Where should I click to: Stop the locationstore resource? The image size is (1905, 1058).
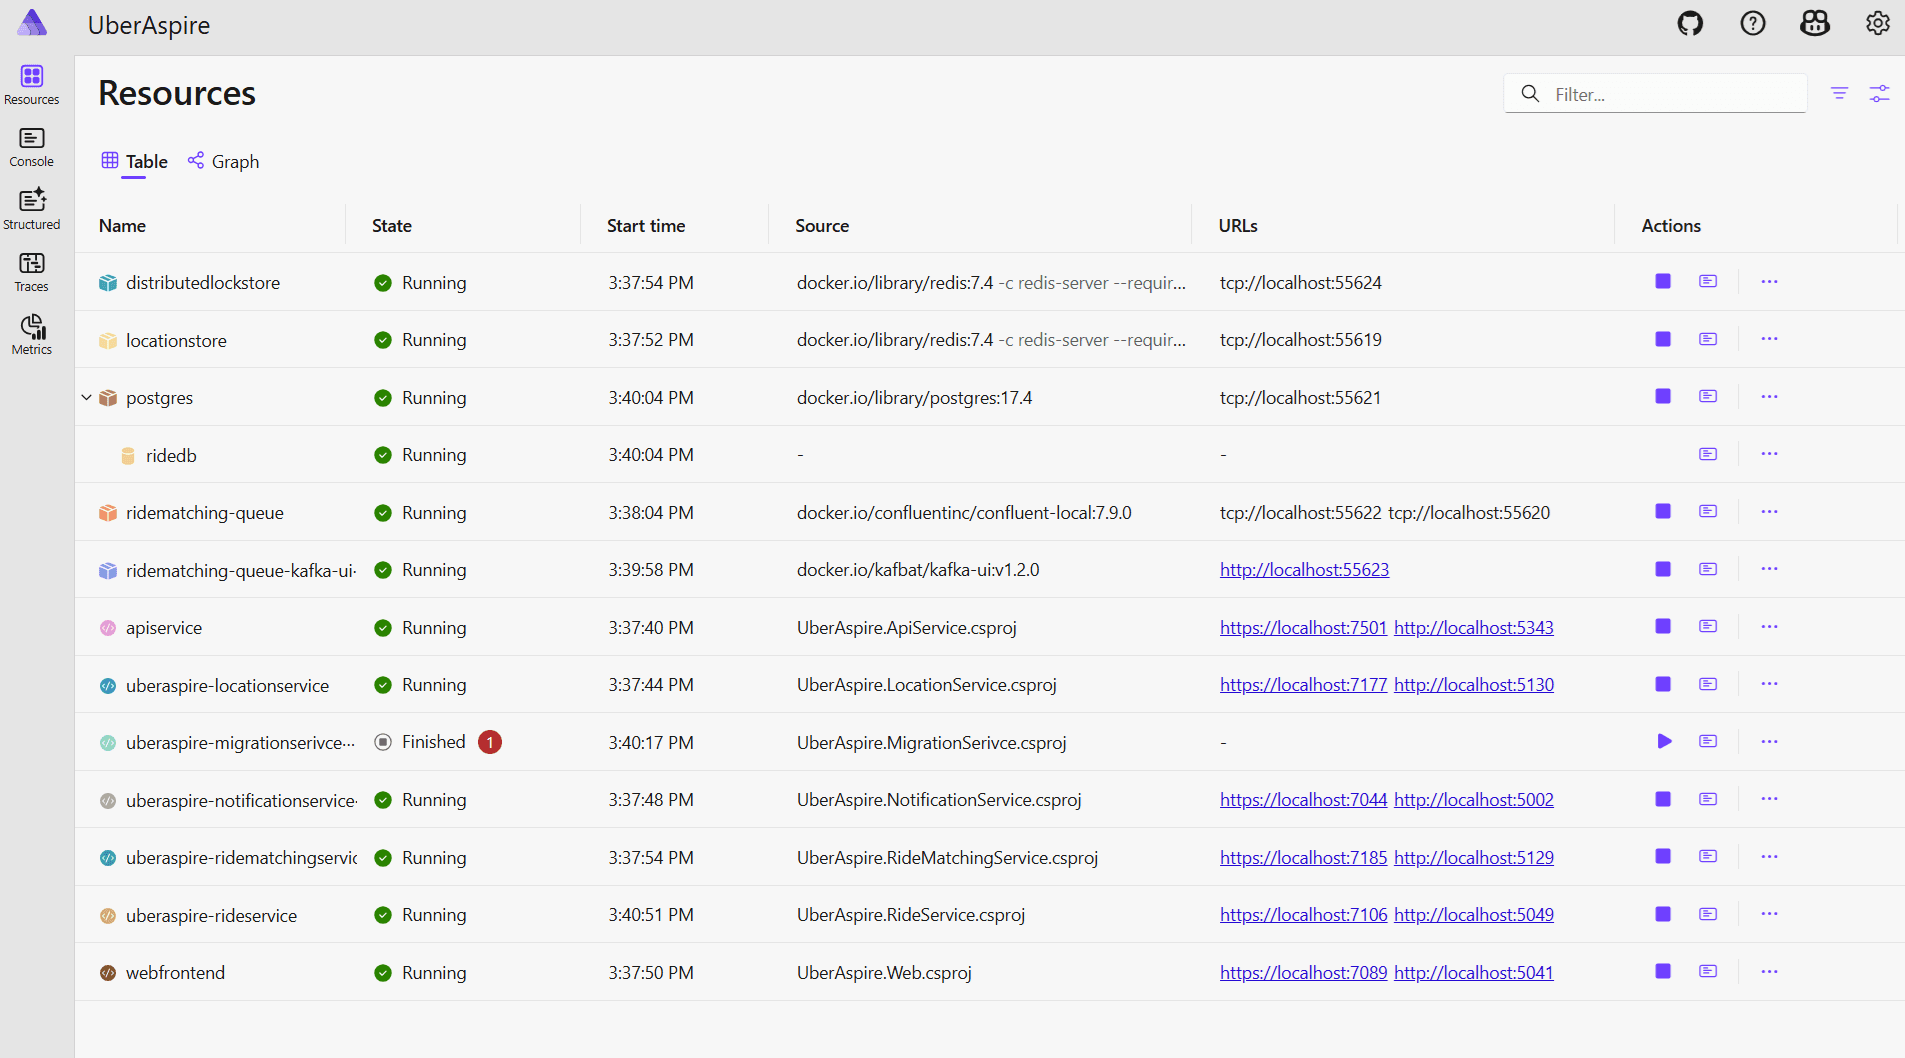coord(1663,339)
